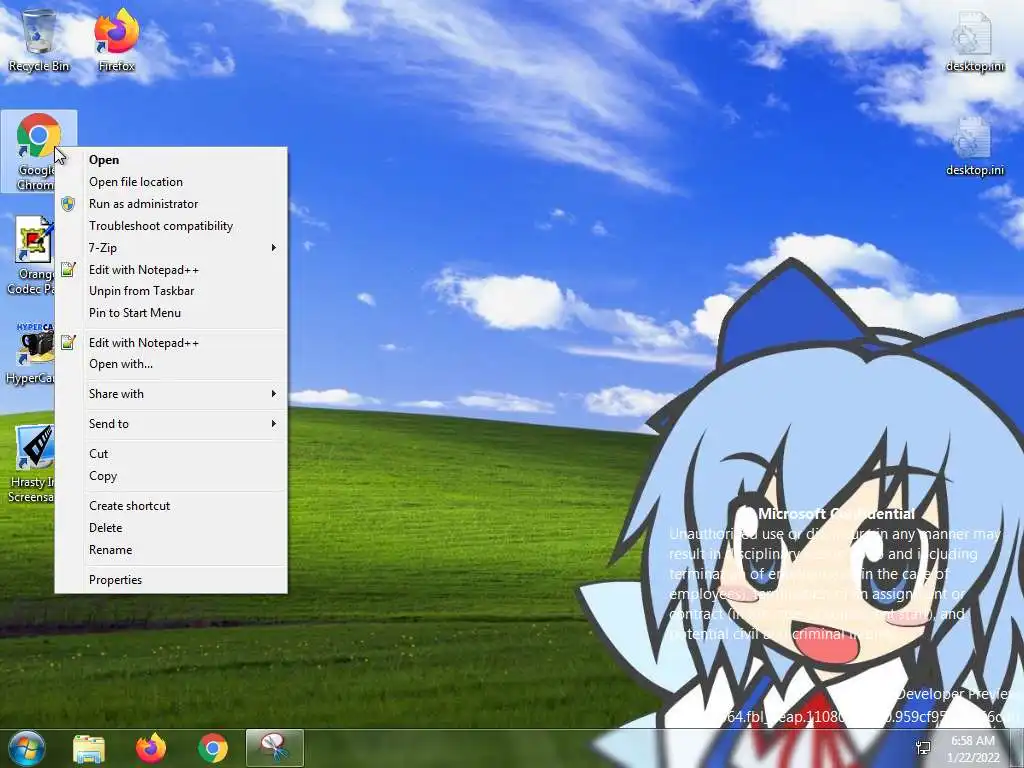The height and width of the screenshot is (768, 1024).
Task: Select Troubleshoot compatibility
Action: click(x=171, y=226)
